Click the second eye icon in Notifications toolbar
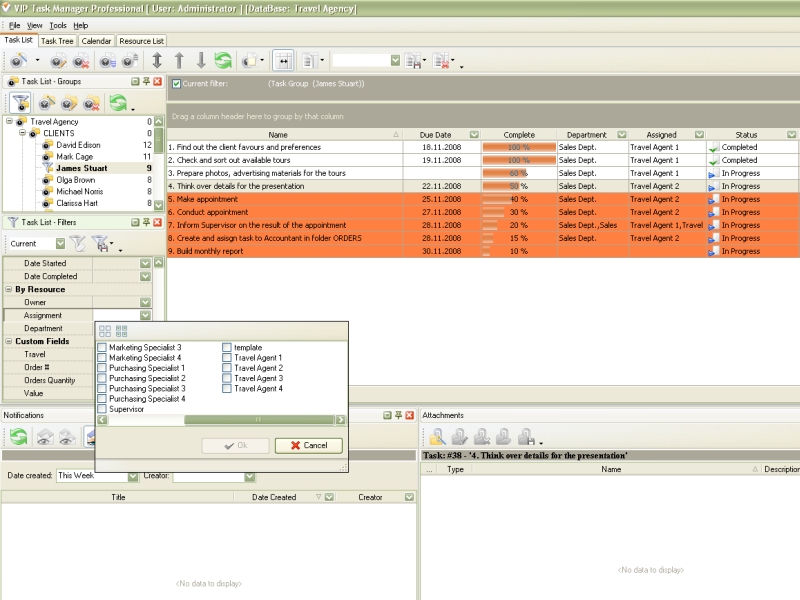800x600 pixels. tap(67, 437)
